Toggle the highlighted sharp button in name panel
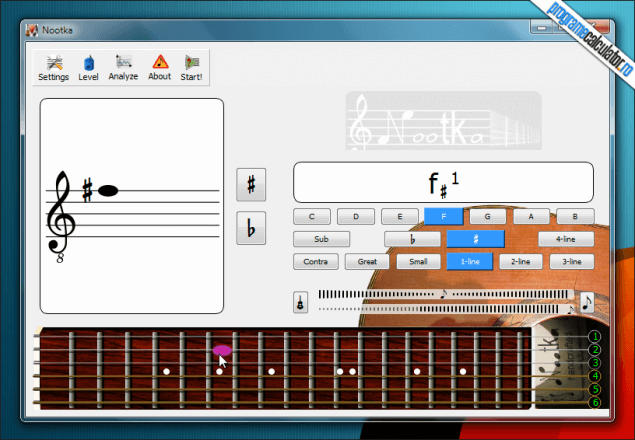 click(476, 239)
